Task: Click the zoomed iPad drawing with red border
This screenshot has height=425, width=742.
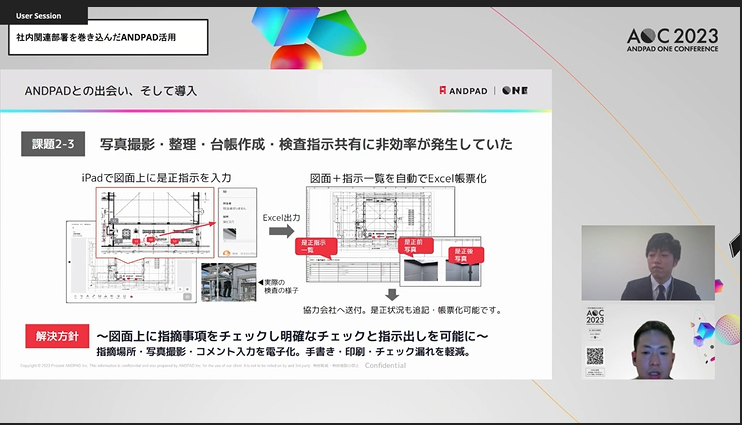Action: click(x=155, y=222)
